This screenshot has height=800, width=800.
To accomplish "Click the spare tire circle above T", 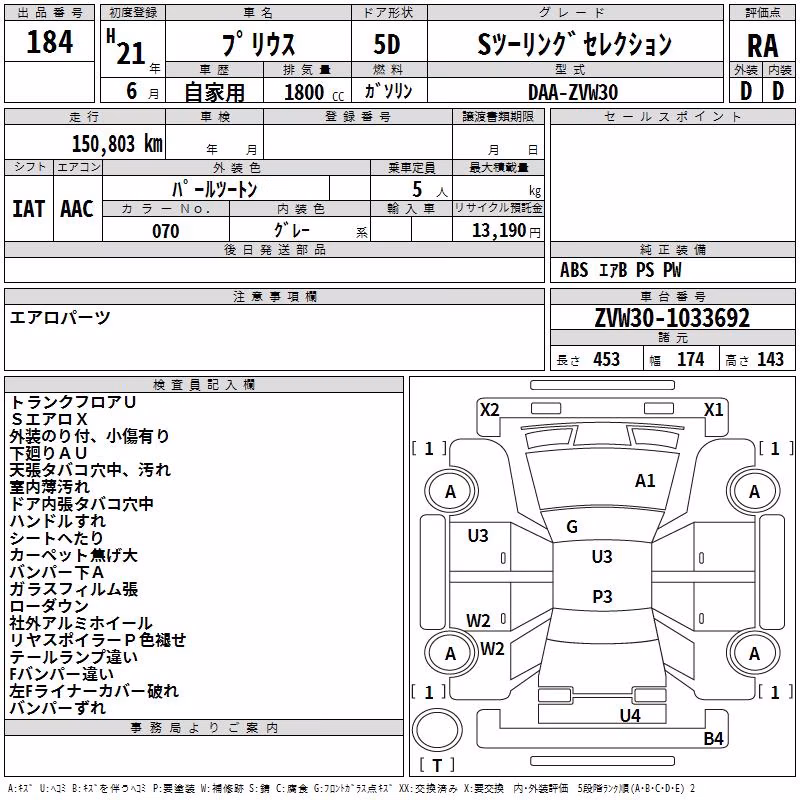I will (x=437, y=730).
